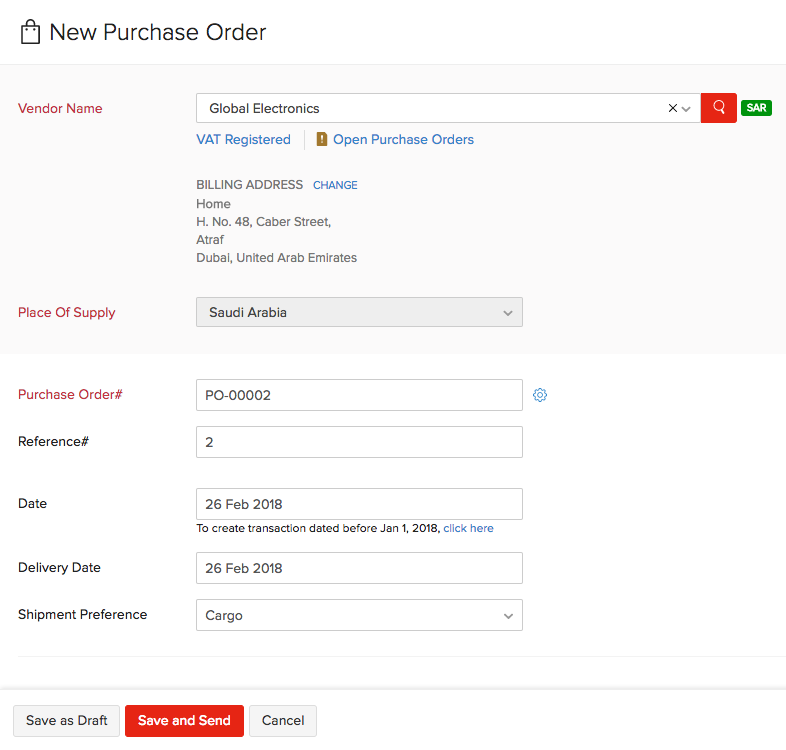Select the Date field showing 26 Feb 2018

coord(359,504)
